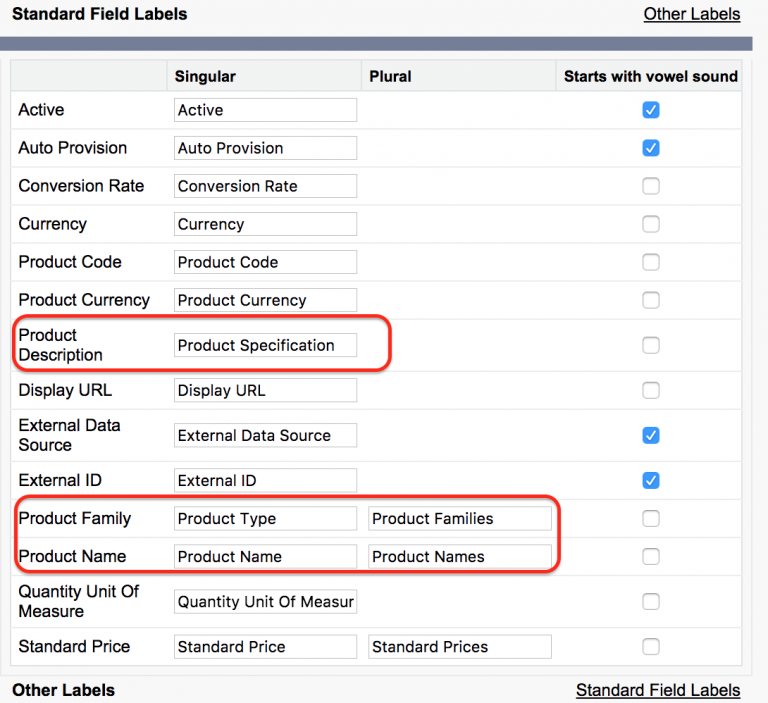Focus the Display URL singular field
Screen dimensions: 768x703
[x=265, y=390]
